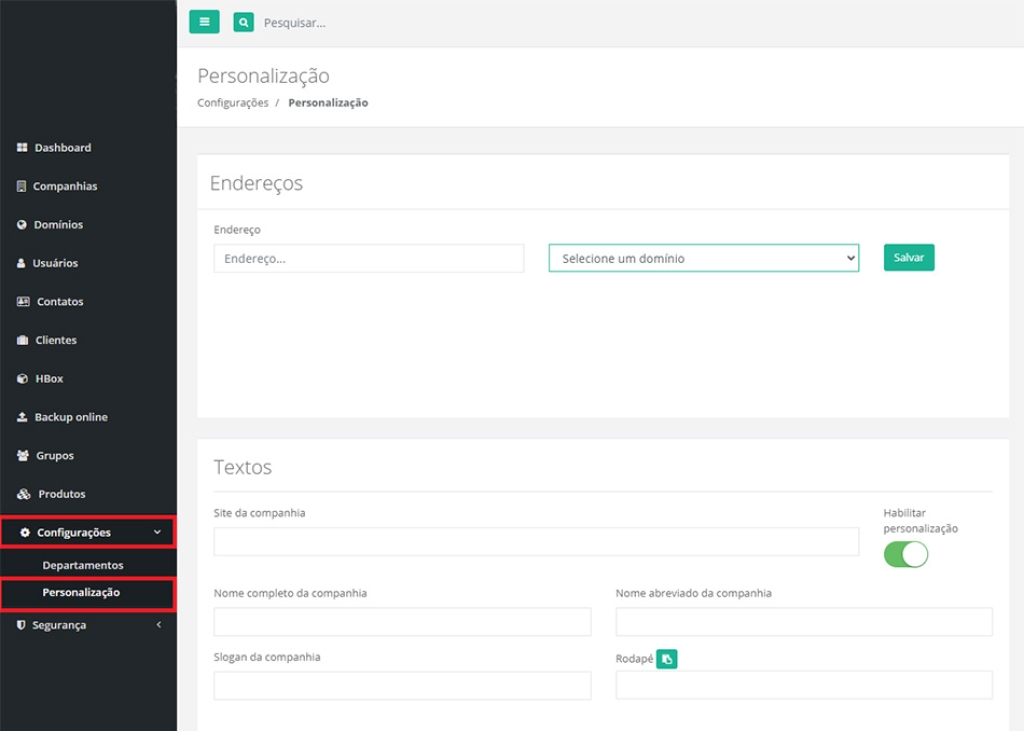The width and height of the screenshot is (1024, 731).
Task: Toggle the sidebar with the hamburger button
Action: tap(204, 22)
